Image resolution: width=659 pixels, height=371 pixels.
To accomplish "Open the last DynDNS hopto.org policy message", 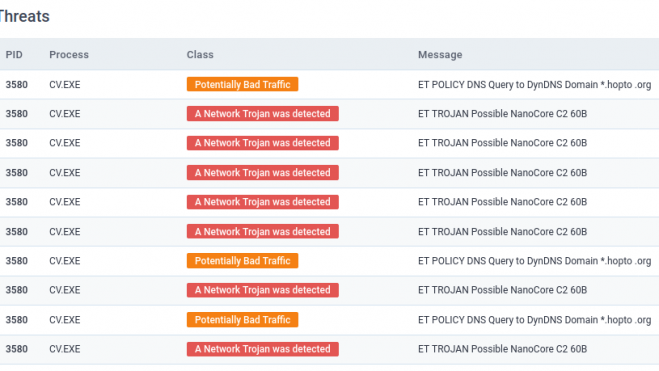I will point(534,320).
